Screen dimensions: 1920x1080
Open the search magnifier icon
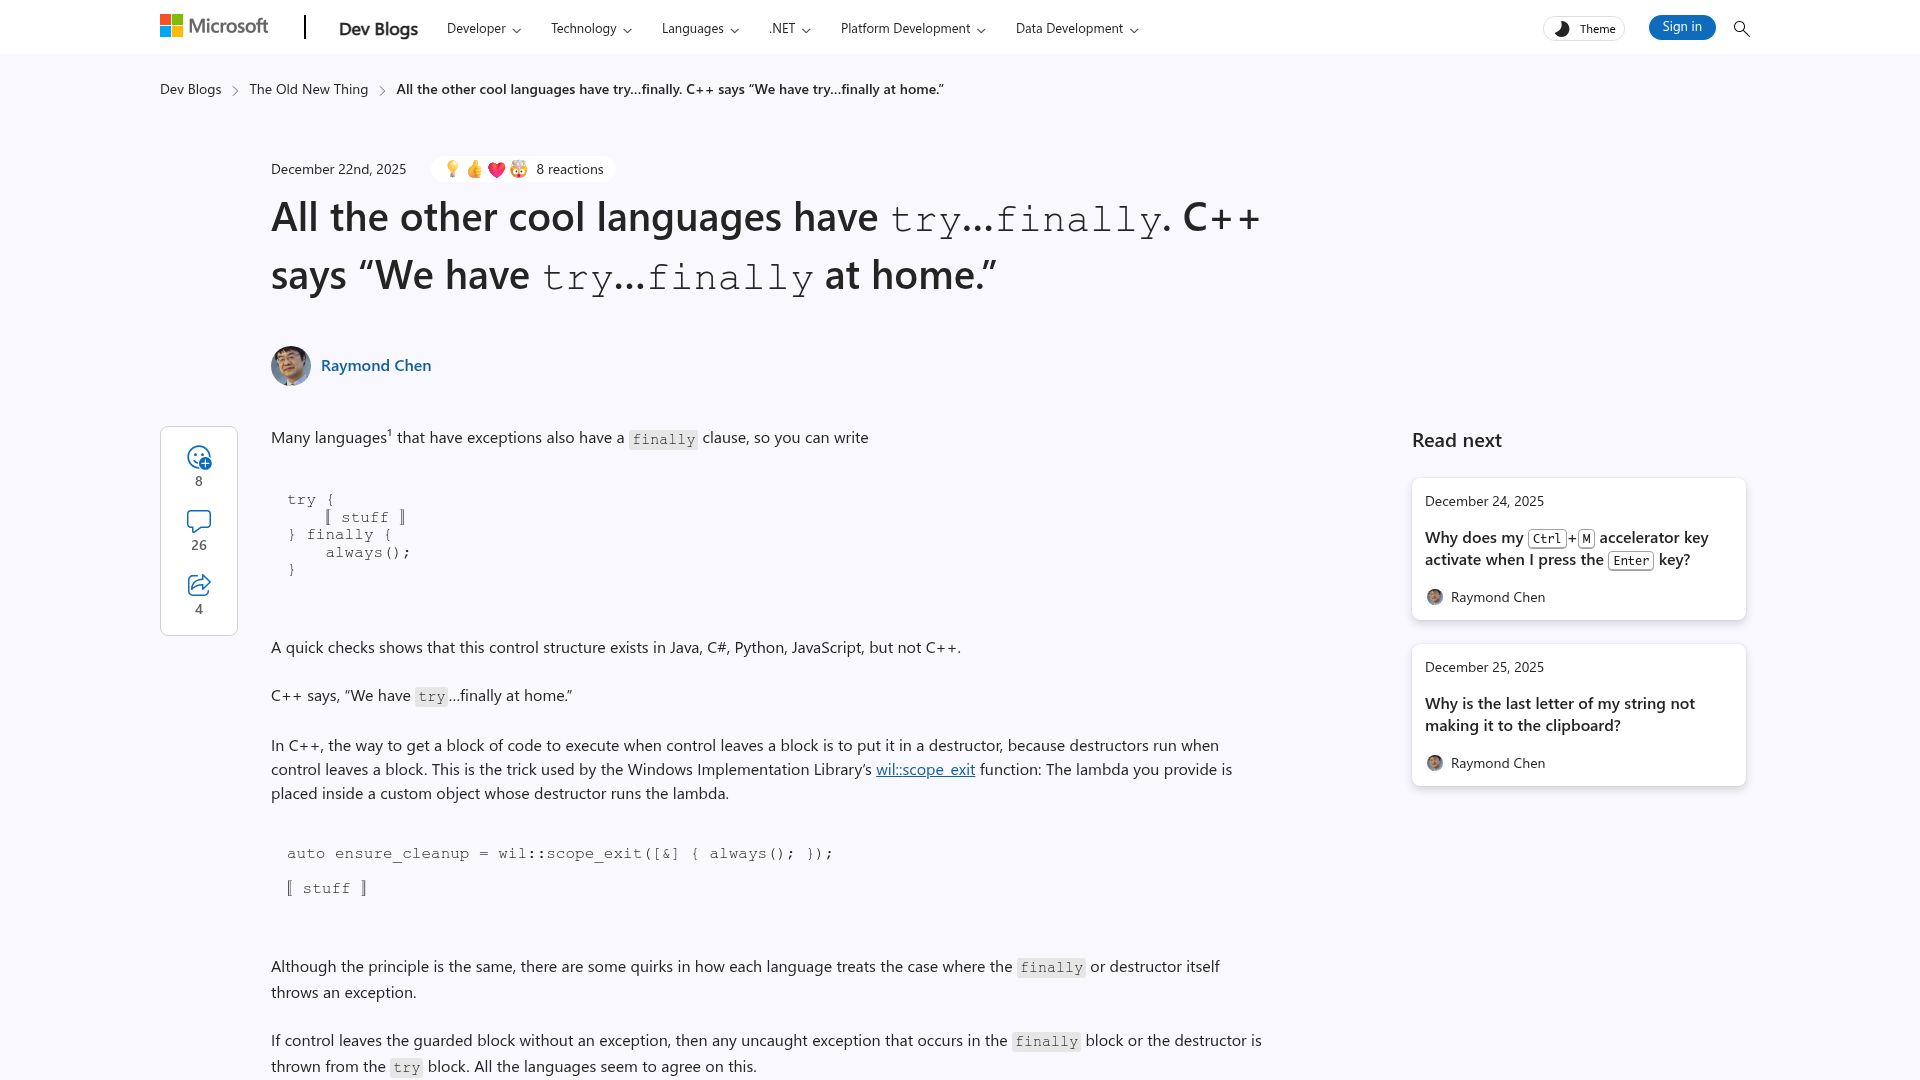pyautogui.click(x=1741, y=29)
